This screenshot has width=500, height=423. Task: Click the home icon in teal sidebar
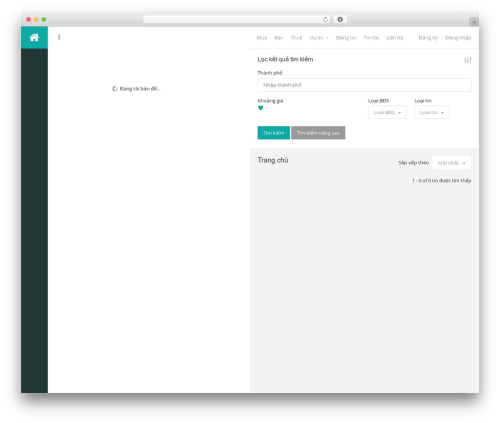click(x=34, y=37)
